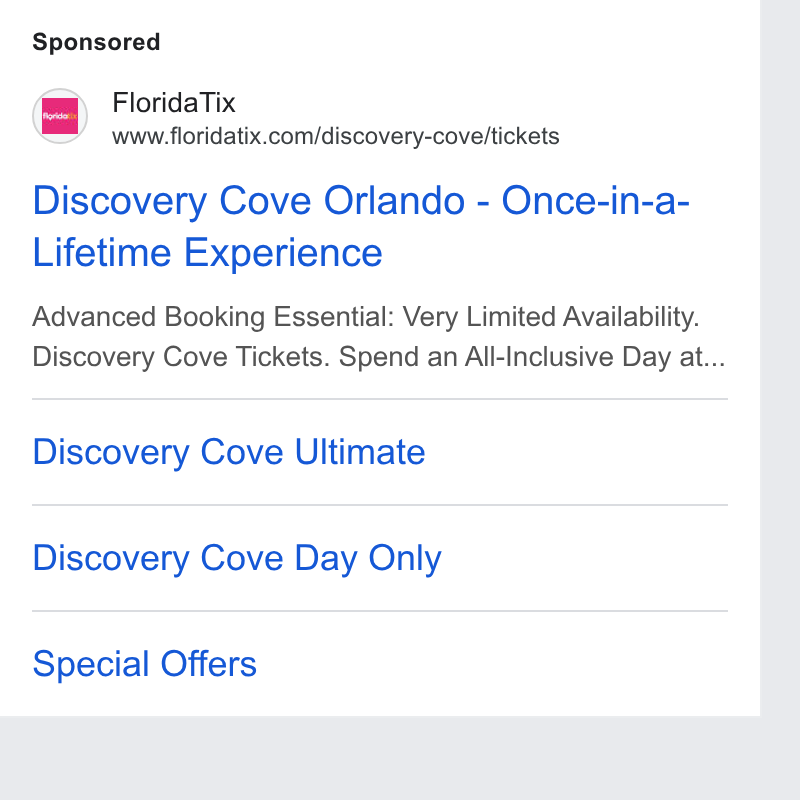
Task: Click 'Very Limited Availability' in the description
Action: (551, 317)
